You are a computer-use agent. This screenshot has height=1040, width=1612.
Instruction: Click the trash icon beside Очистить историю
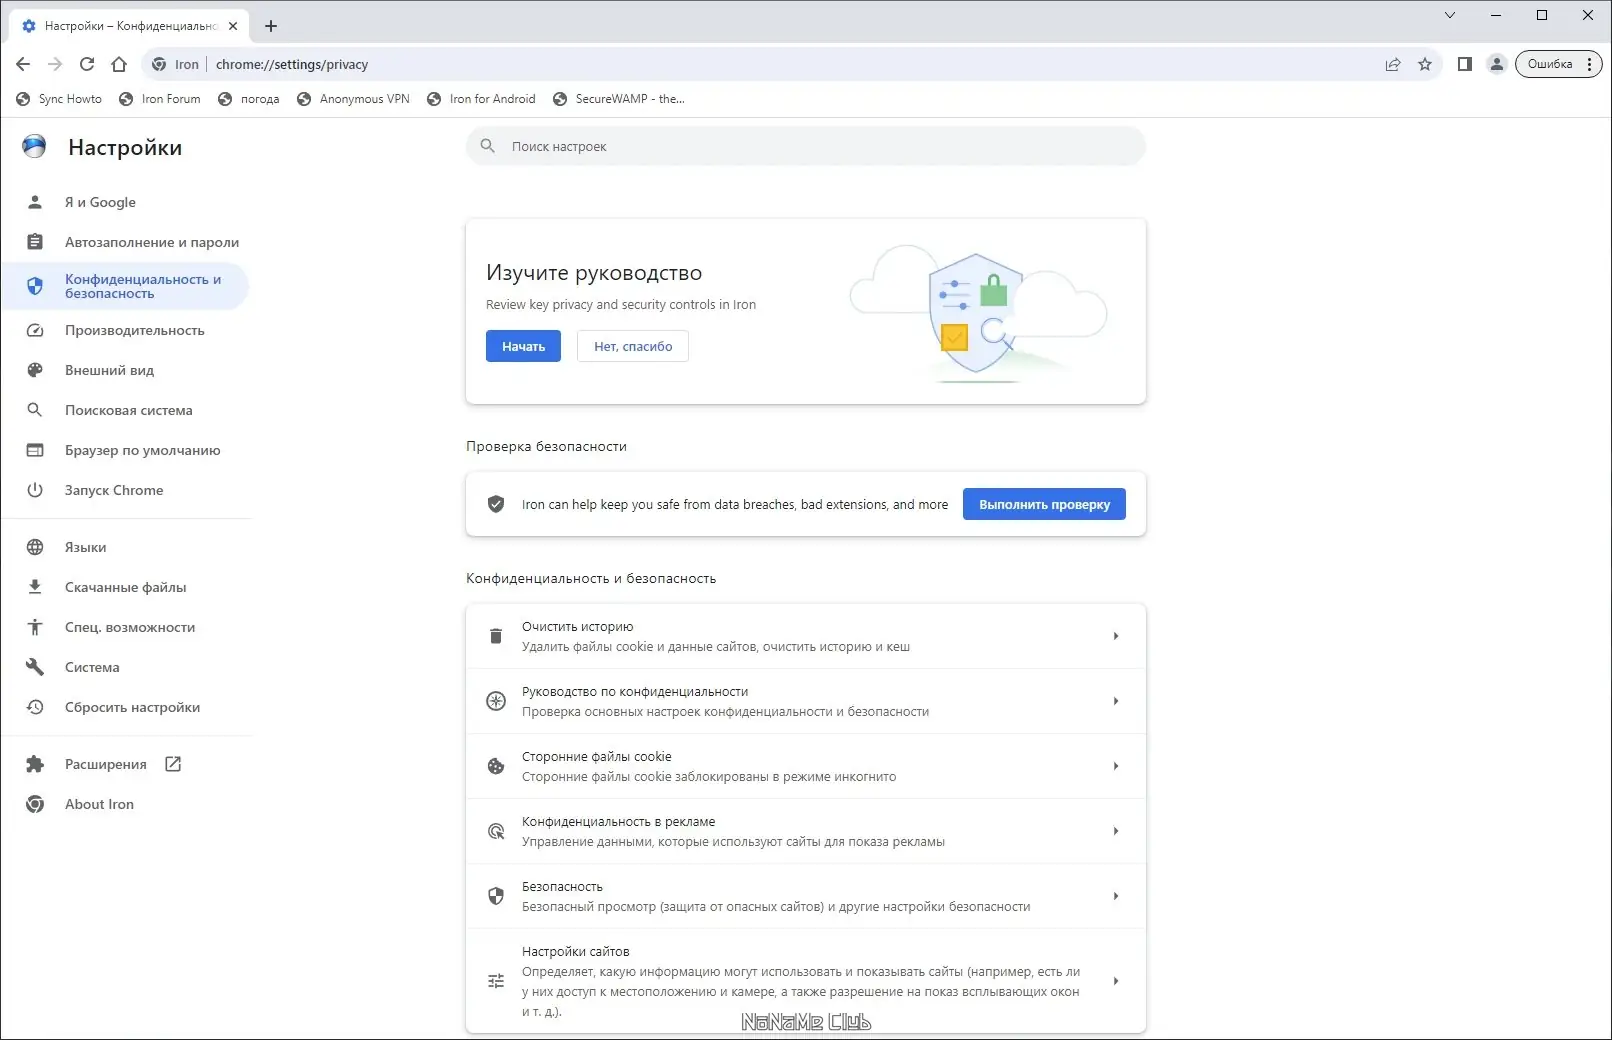click(x=496, y=636)
